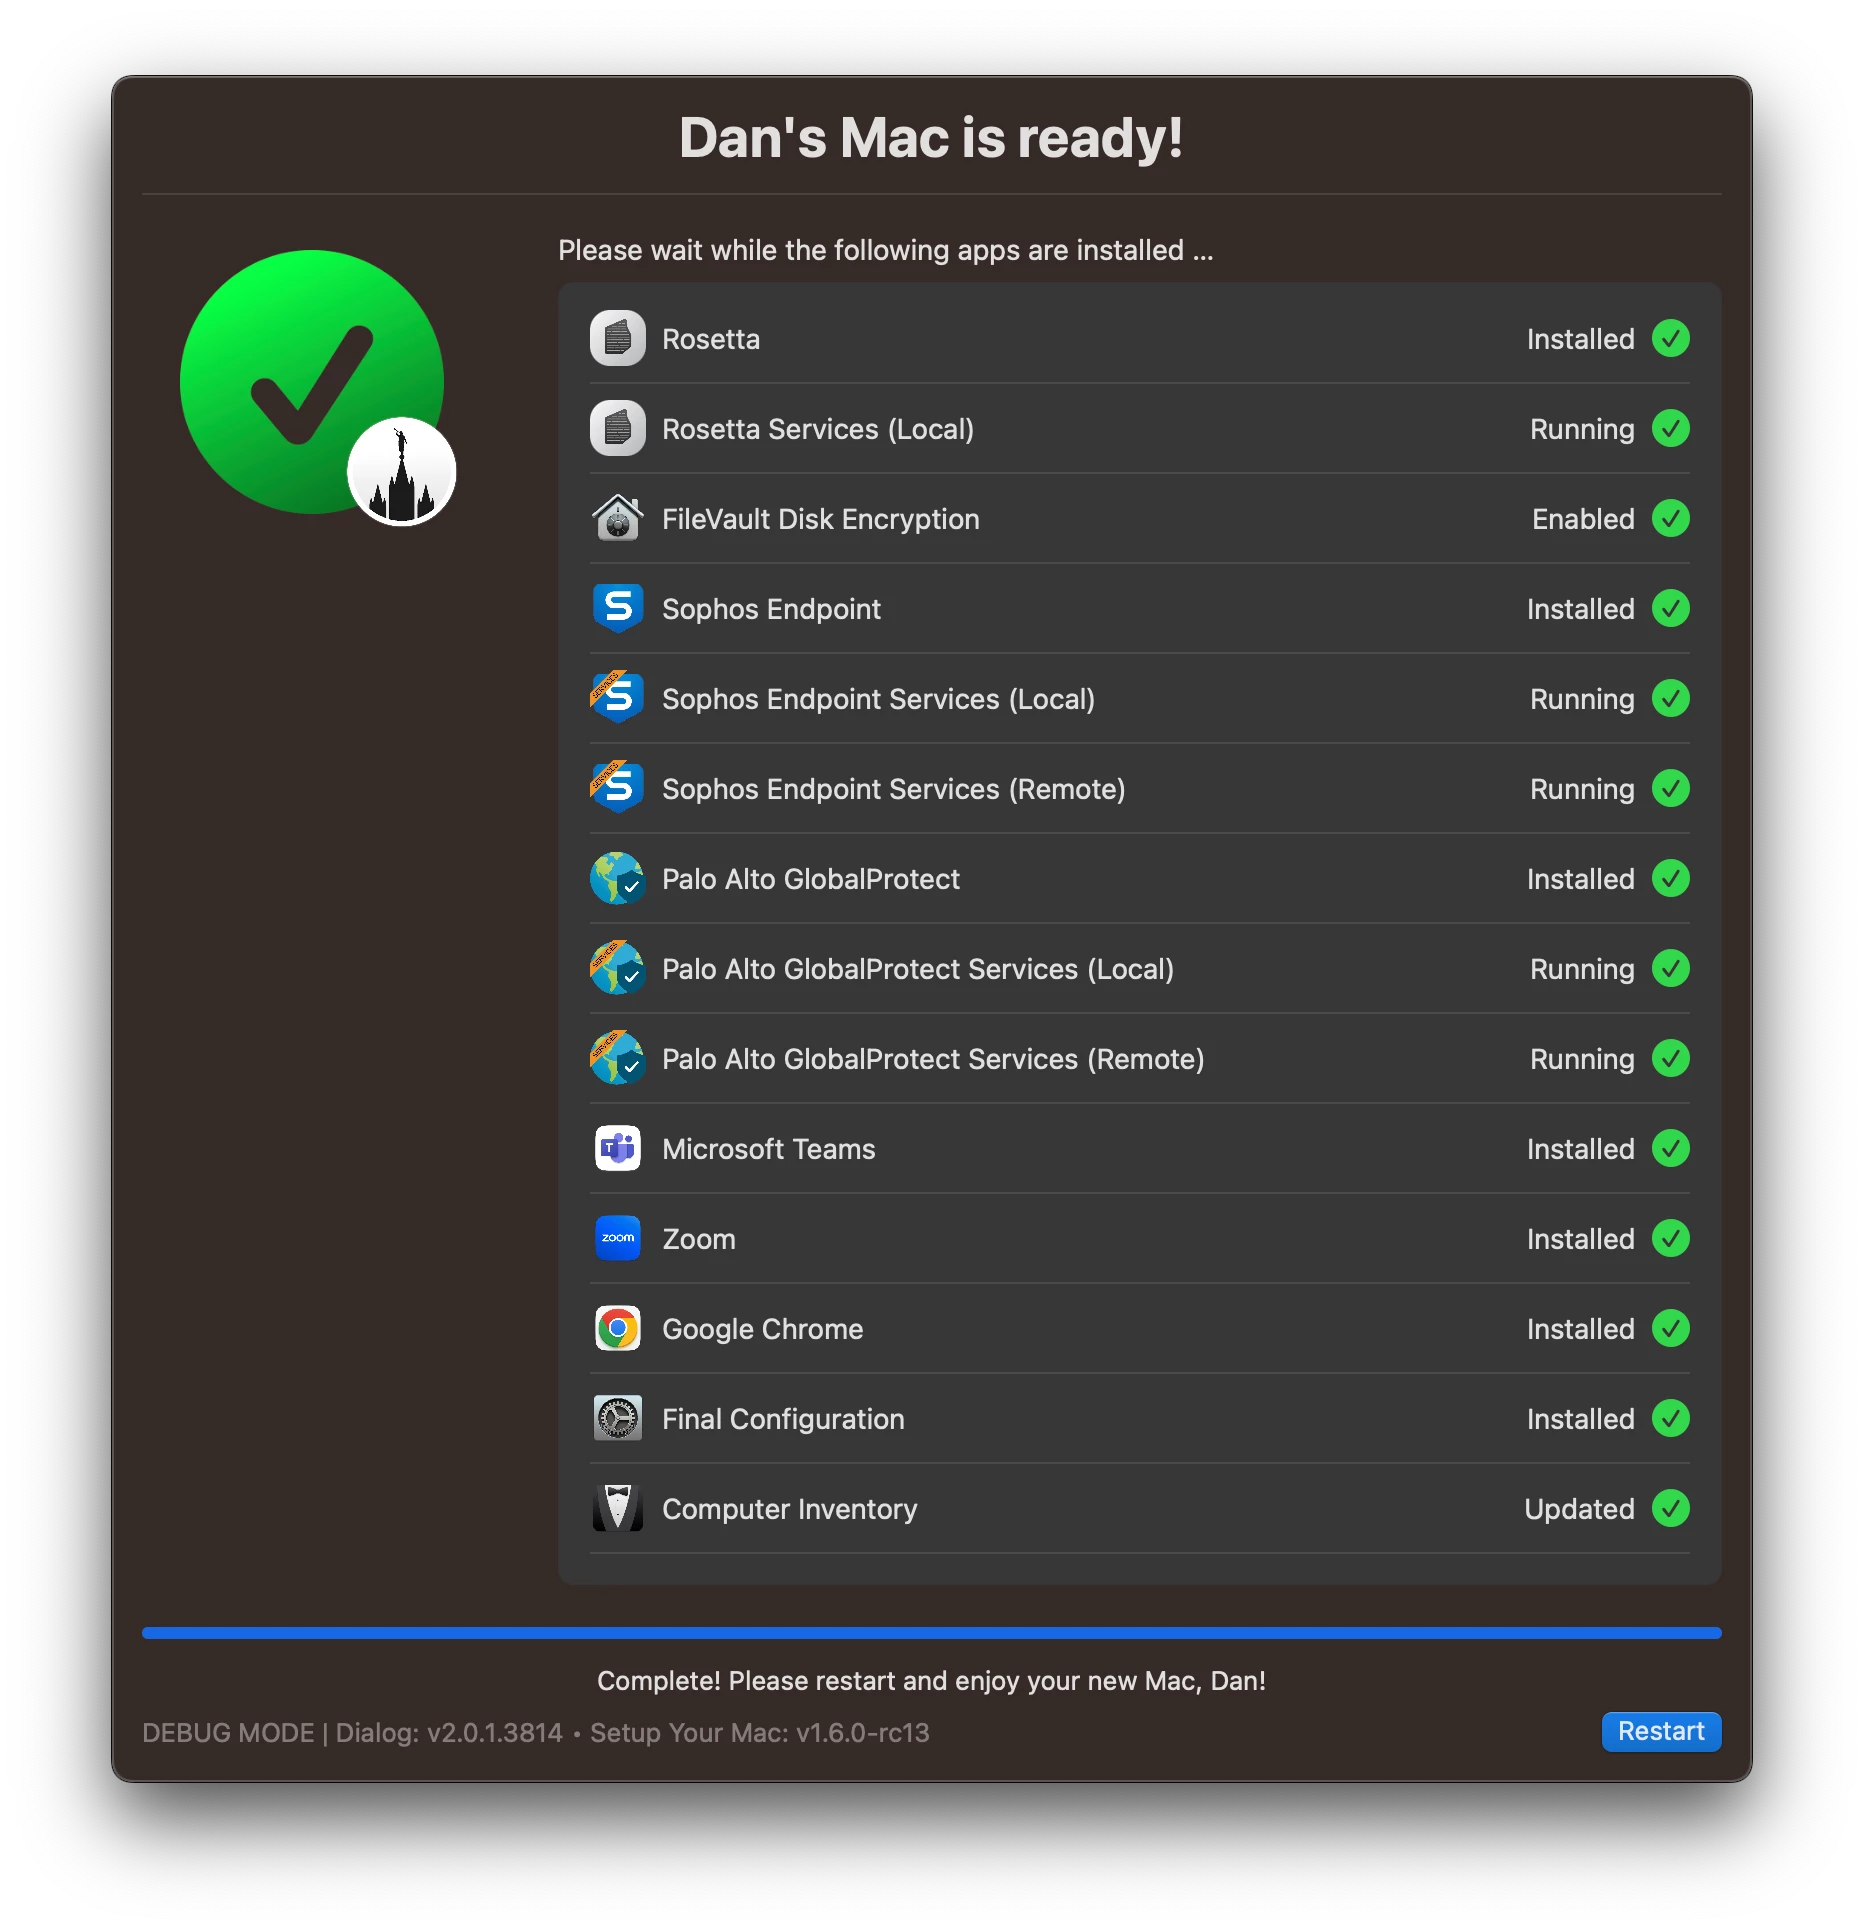Click the Google Chrome icon

click(x=617, y=1328)
